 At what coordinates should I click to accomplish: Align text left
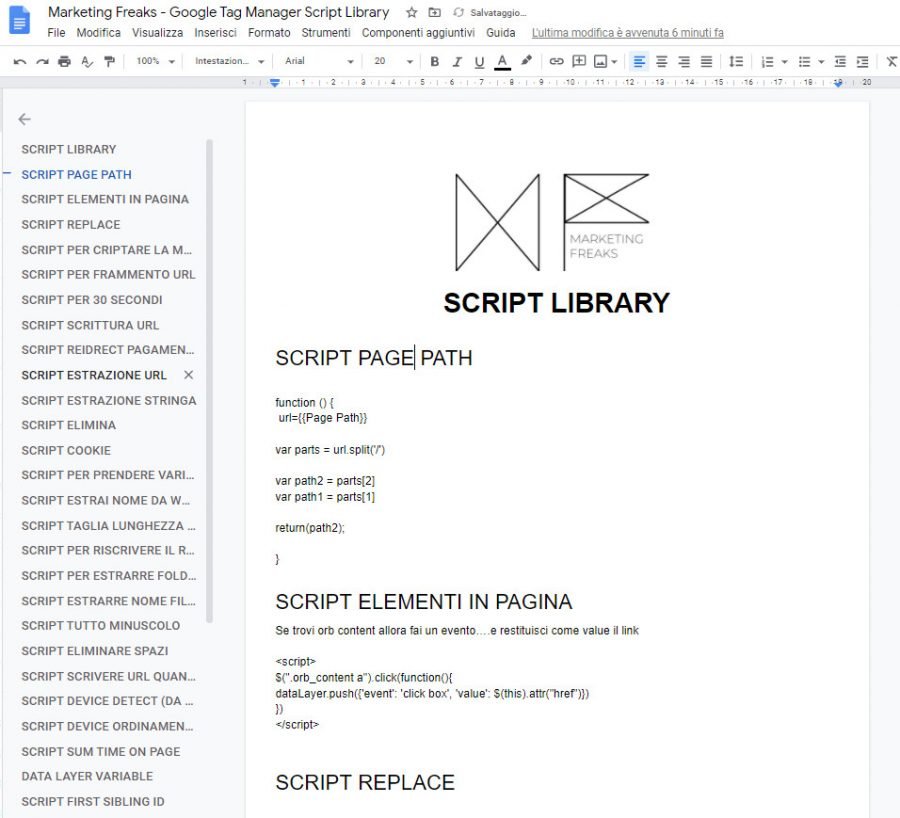639,61
